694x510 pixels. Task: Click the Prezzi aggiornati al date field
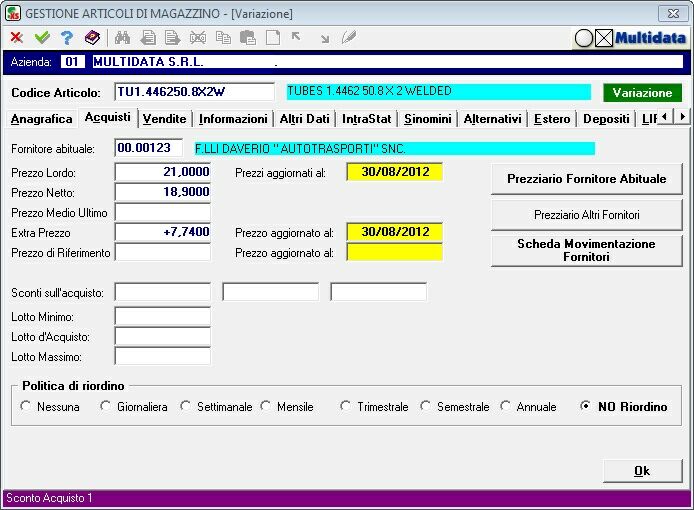pyautogui.click(x=395, y=172)
